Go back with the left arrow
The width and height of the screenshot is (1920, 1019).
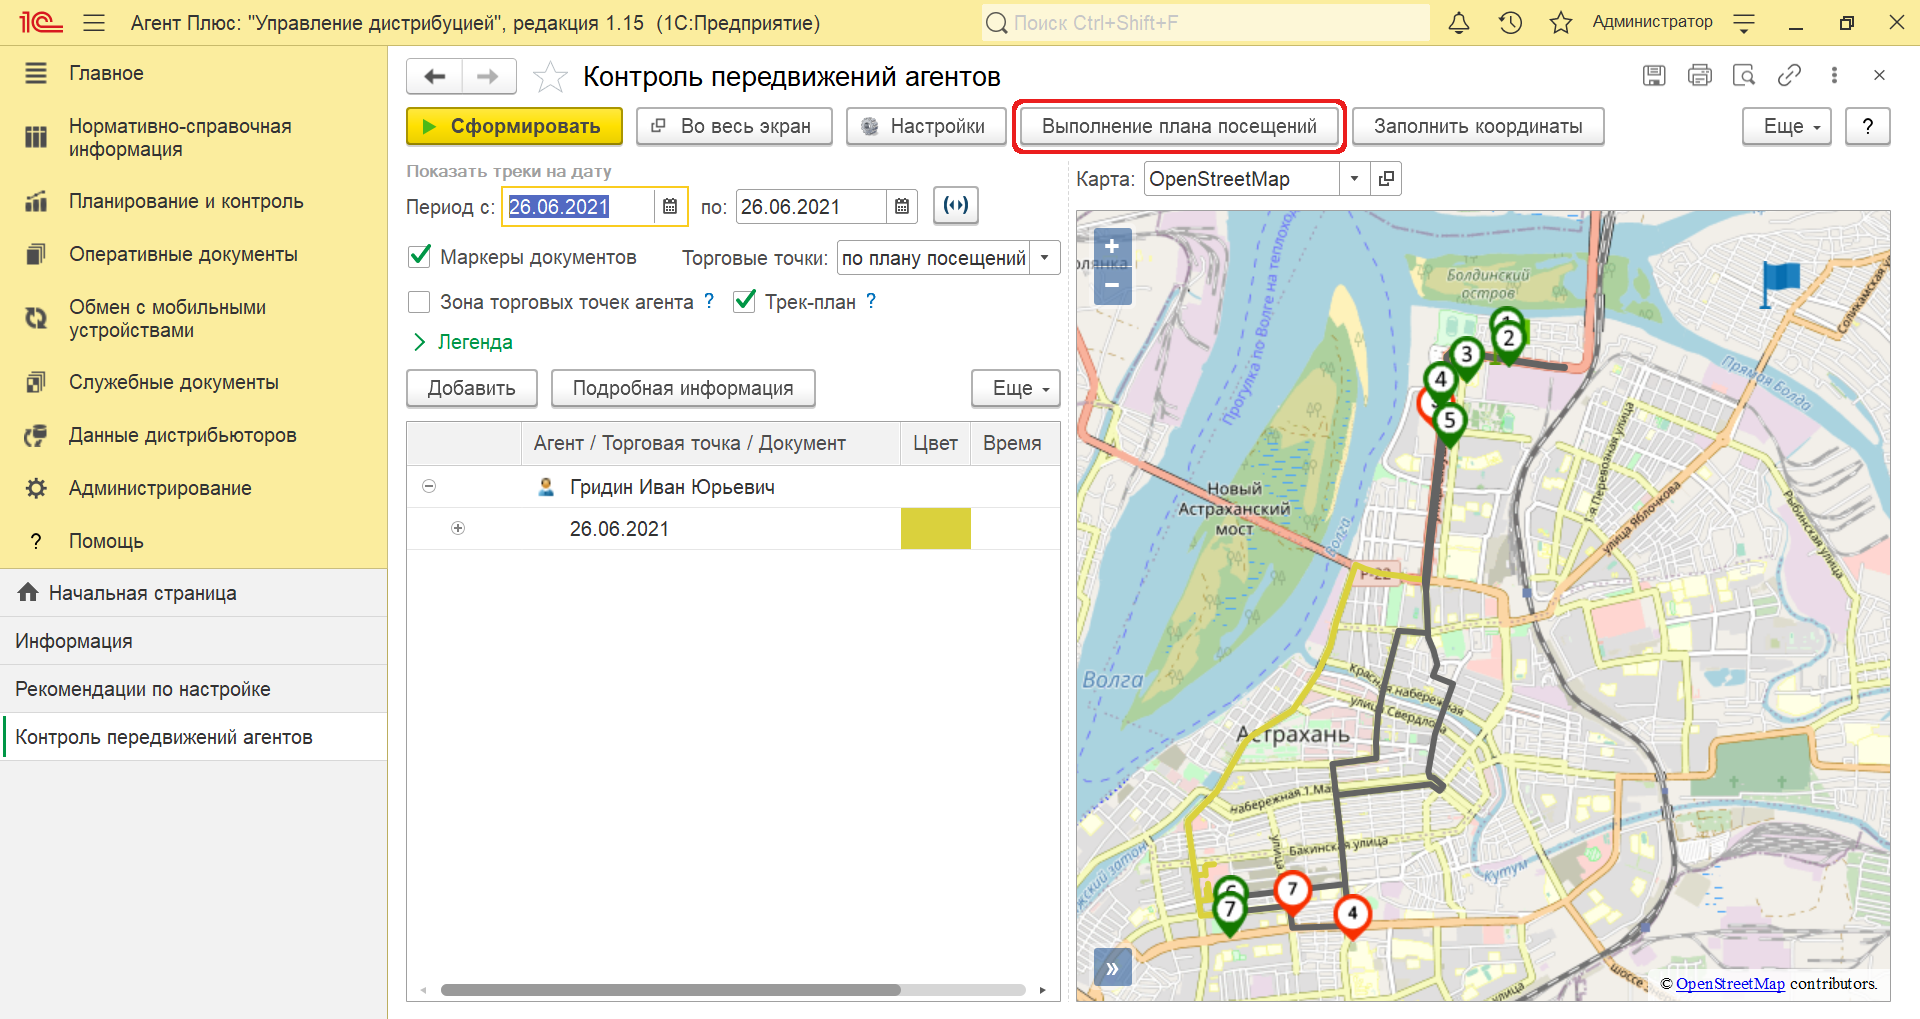point(435,77)
